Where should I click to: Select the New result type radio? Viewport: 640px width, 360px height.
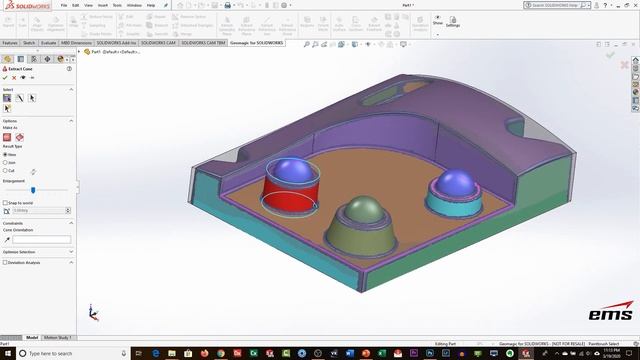5,155
